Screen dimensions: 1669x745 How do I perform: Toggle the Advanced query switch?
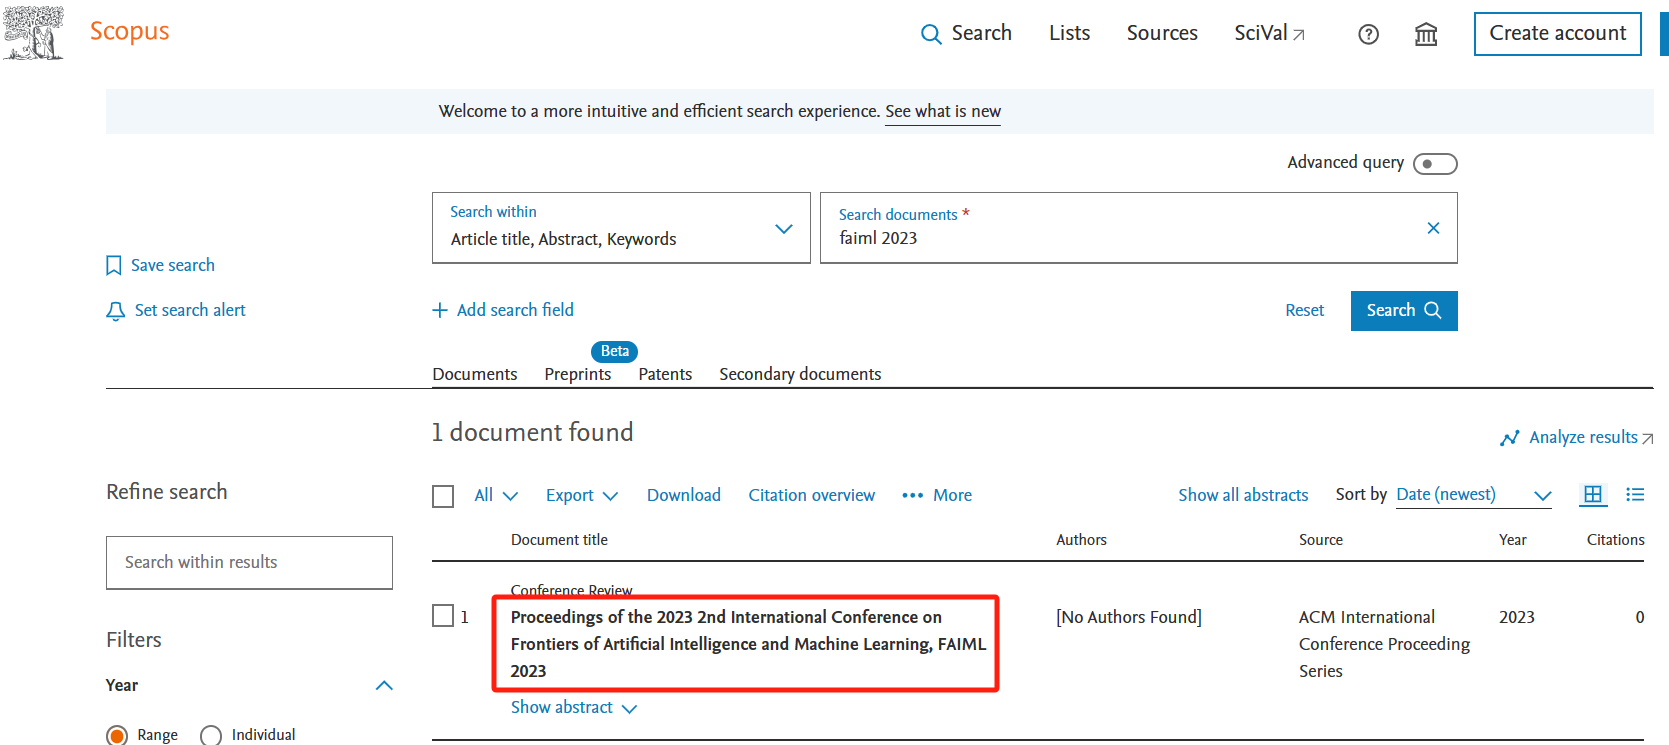coord(1434,164)
